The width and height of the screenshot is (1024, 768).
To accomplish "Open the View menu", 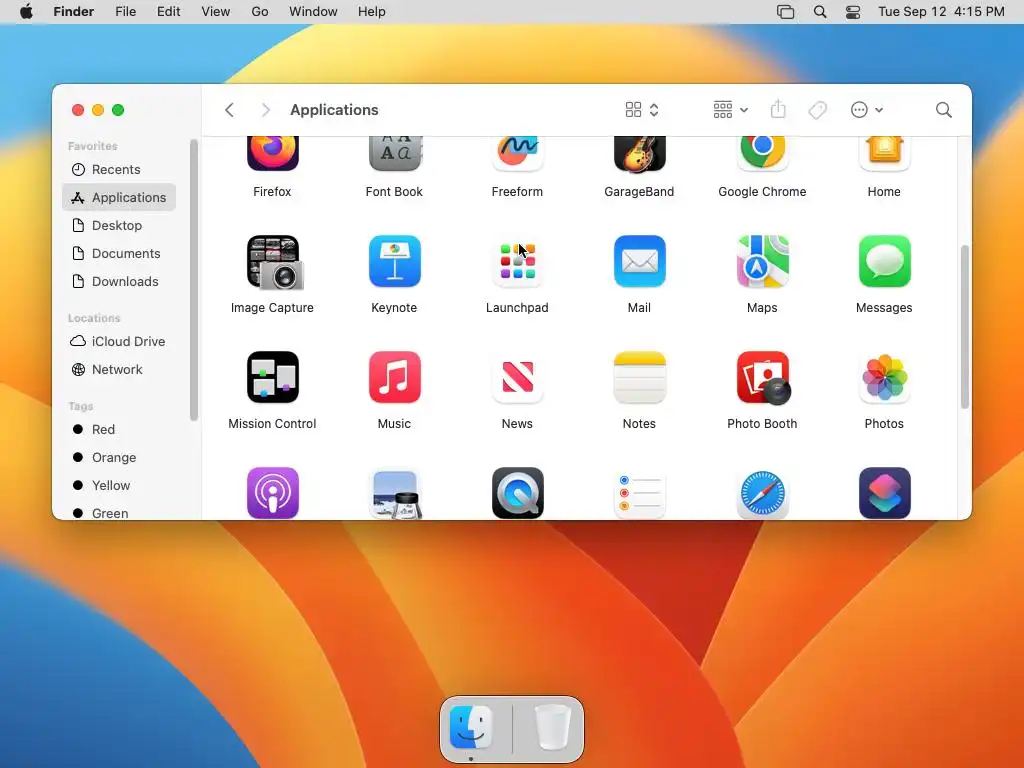I will (216, 12).
